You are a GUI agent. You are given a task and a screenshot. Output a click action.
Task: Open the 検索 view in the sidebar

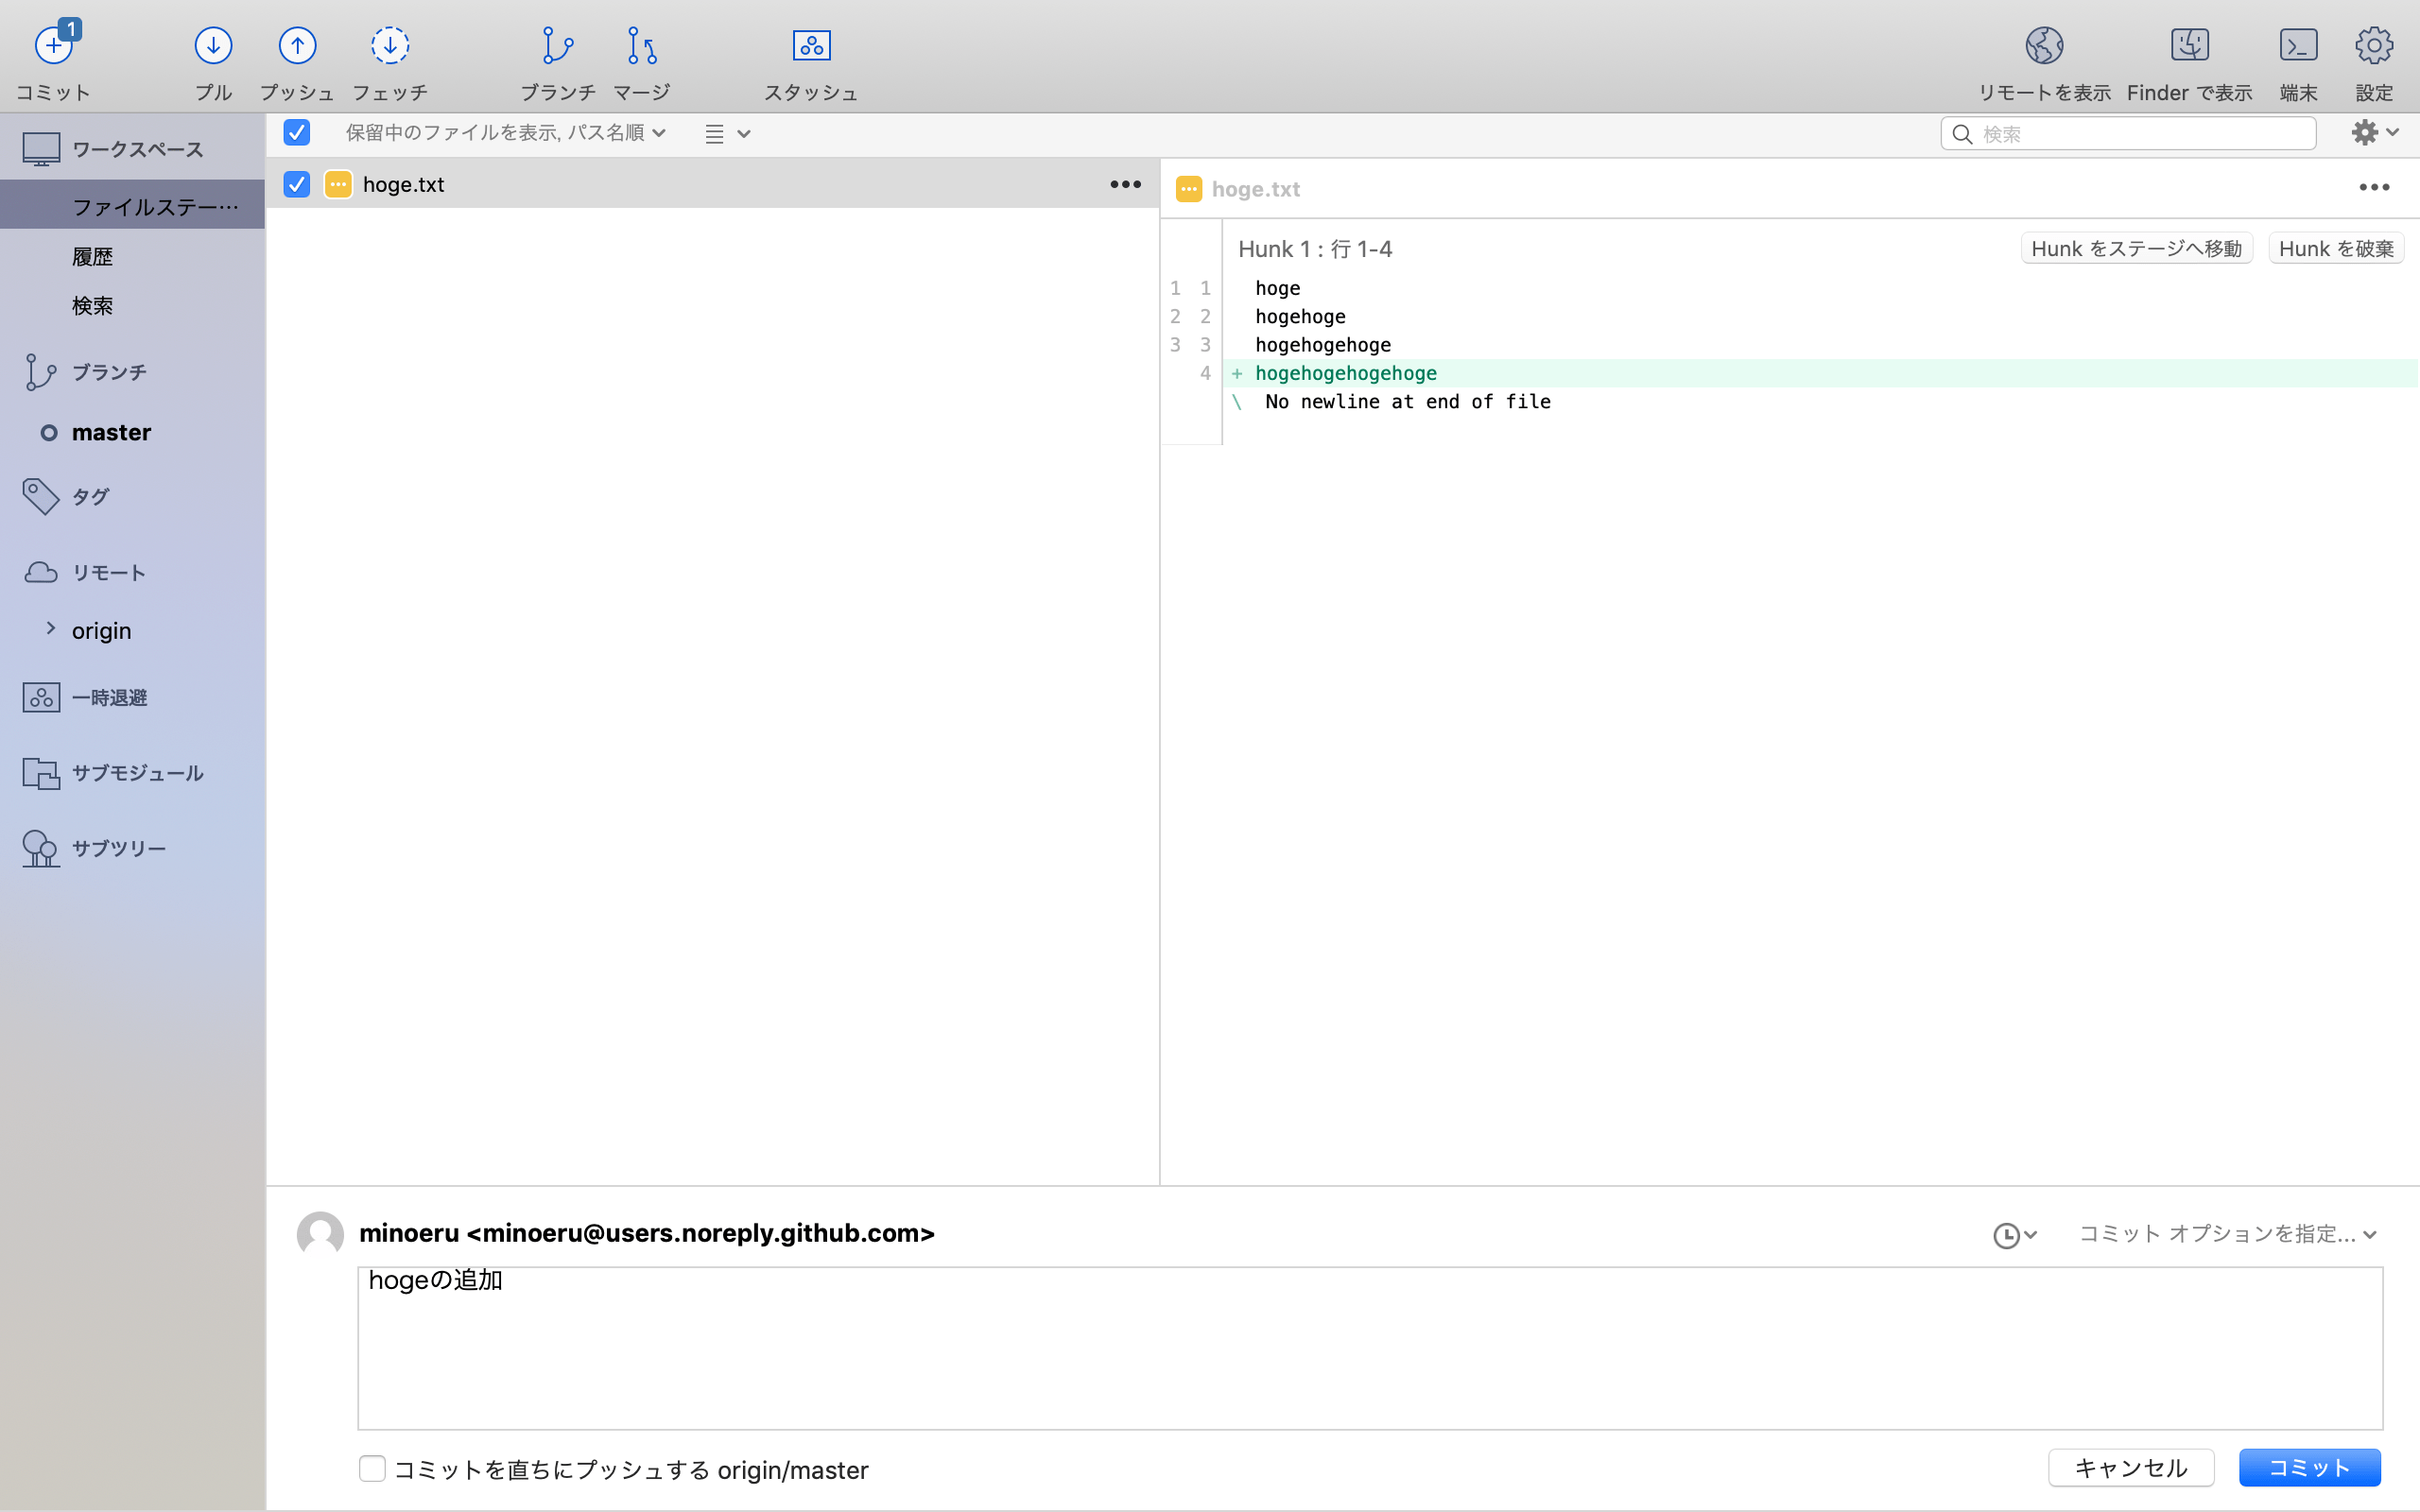92,305
